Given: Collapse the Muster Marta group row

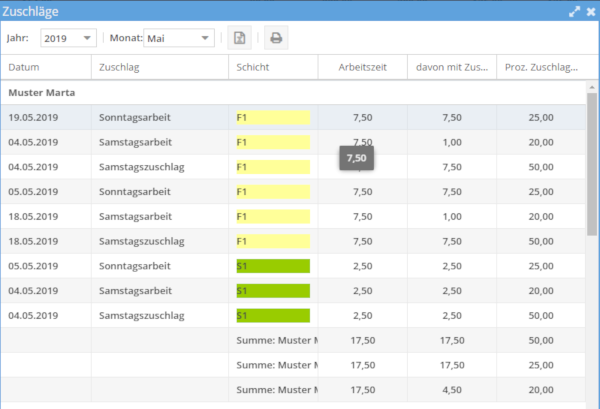Looking at the screenshot, I should click(x=43, y=92).
